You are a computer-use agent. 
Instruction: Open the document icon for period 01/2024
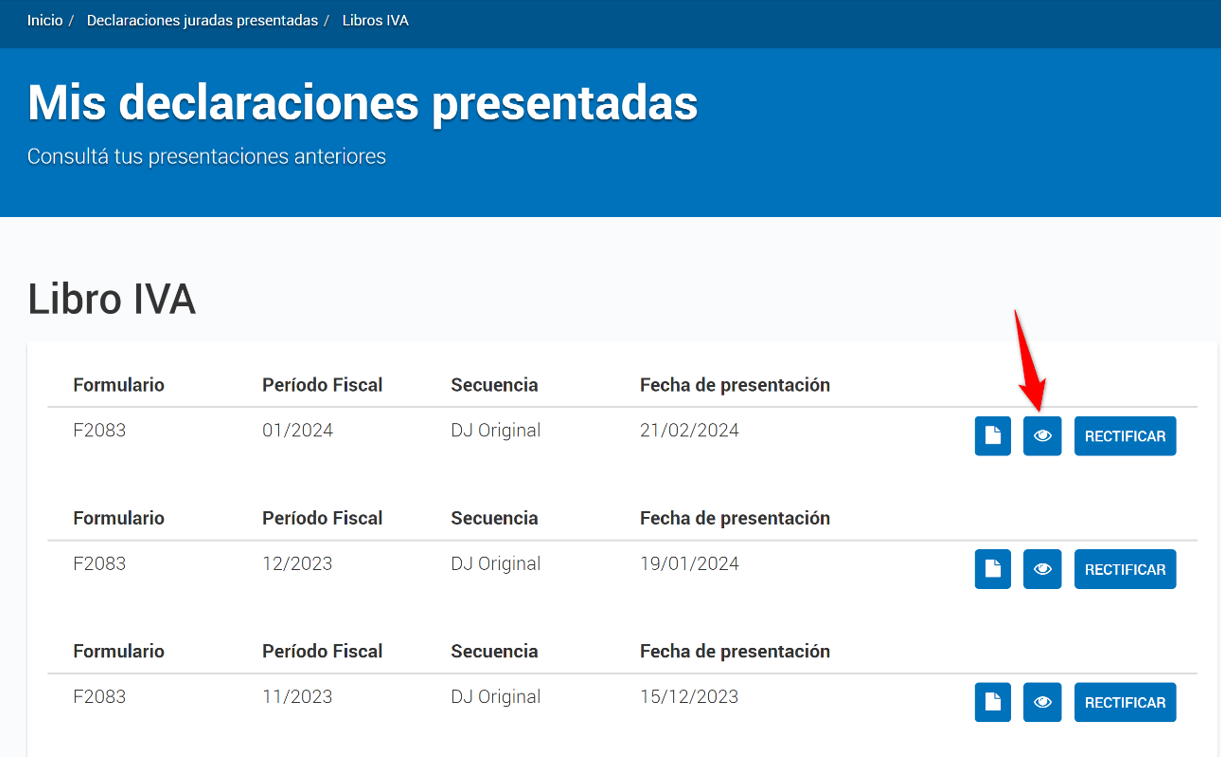(x=992, y=436)
